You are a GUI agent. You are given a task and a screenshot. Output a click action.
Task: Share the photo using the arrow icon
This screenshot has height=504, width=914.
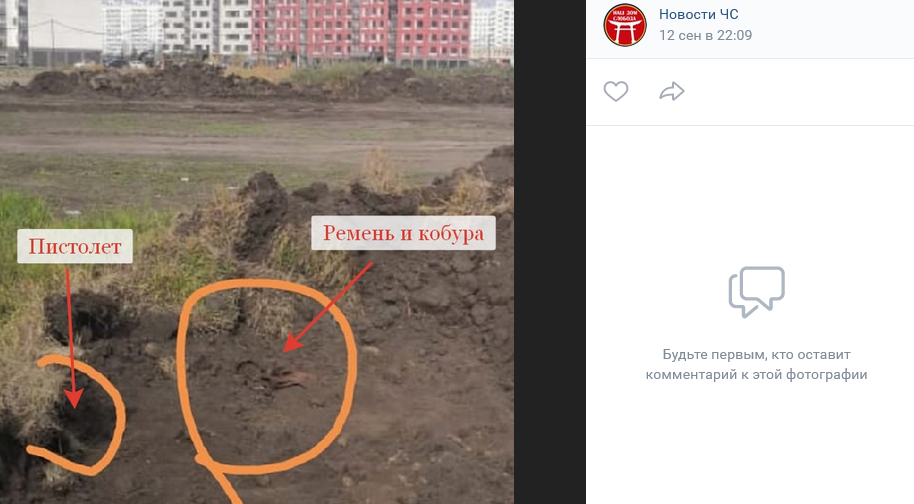(x=672, y=91)
